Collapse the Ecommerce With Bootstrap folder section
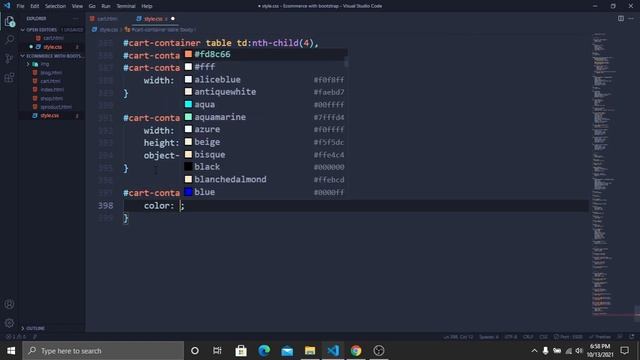This screenshot has width=640, height=360. (x=52, y=56)
